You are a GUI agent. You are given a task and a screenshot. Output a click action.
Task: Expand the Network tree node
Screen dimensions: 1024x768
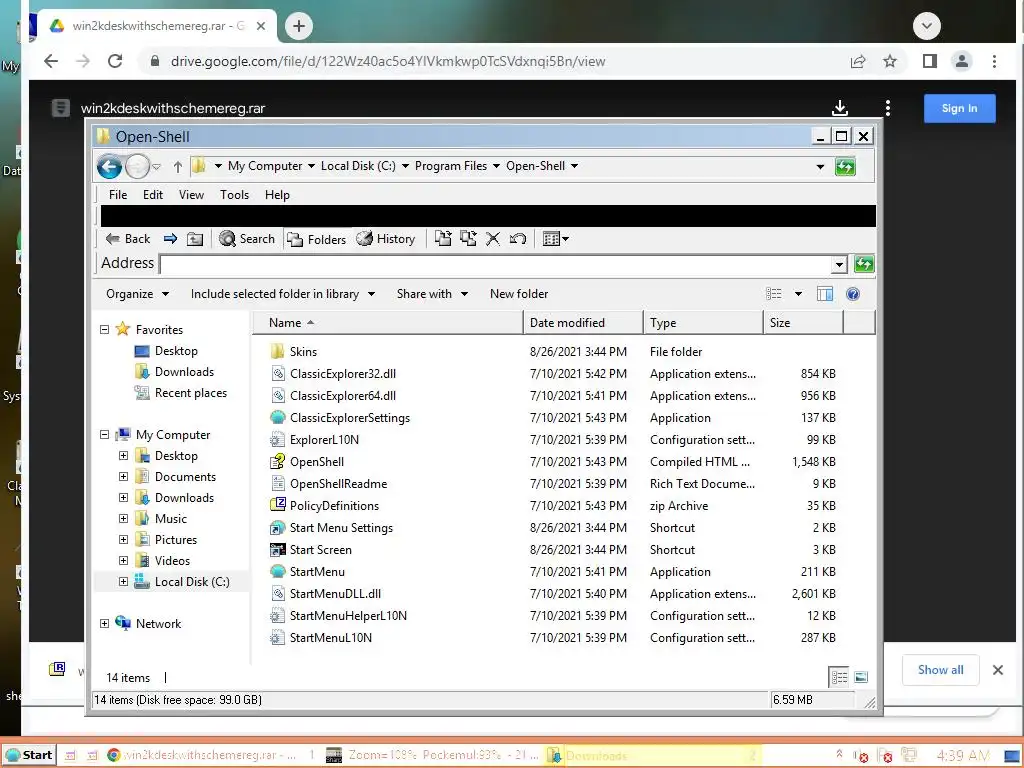tap(104, 624)
